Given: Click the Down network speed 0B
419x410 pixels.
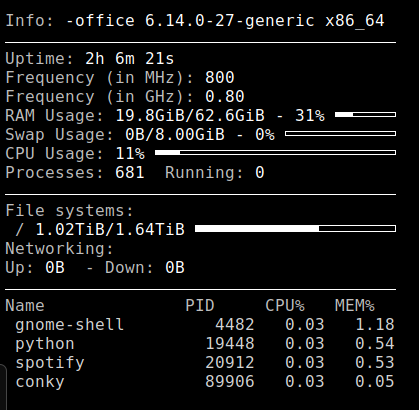Looking at the screenshot, I should (x=175, y=268).
